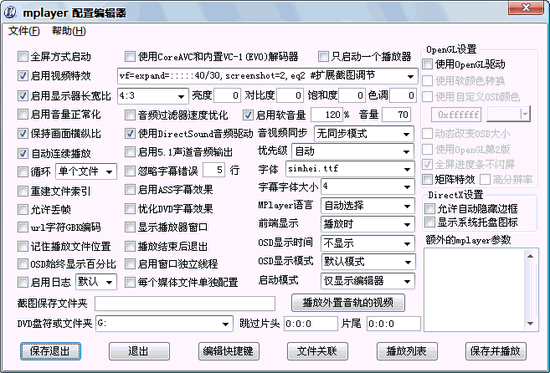Click the 退出 button
Image resolution: width=550 pixels, height=373 pixels.
[139, 351]
